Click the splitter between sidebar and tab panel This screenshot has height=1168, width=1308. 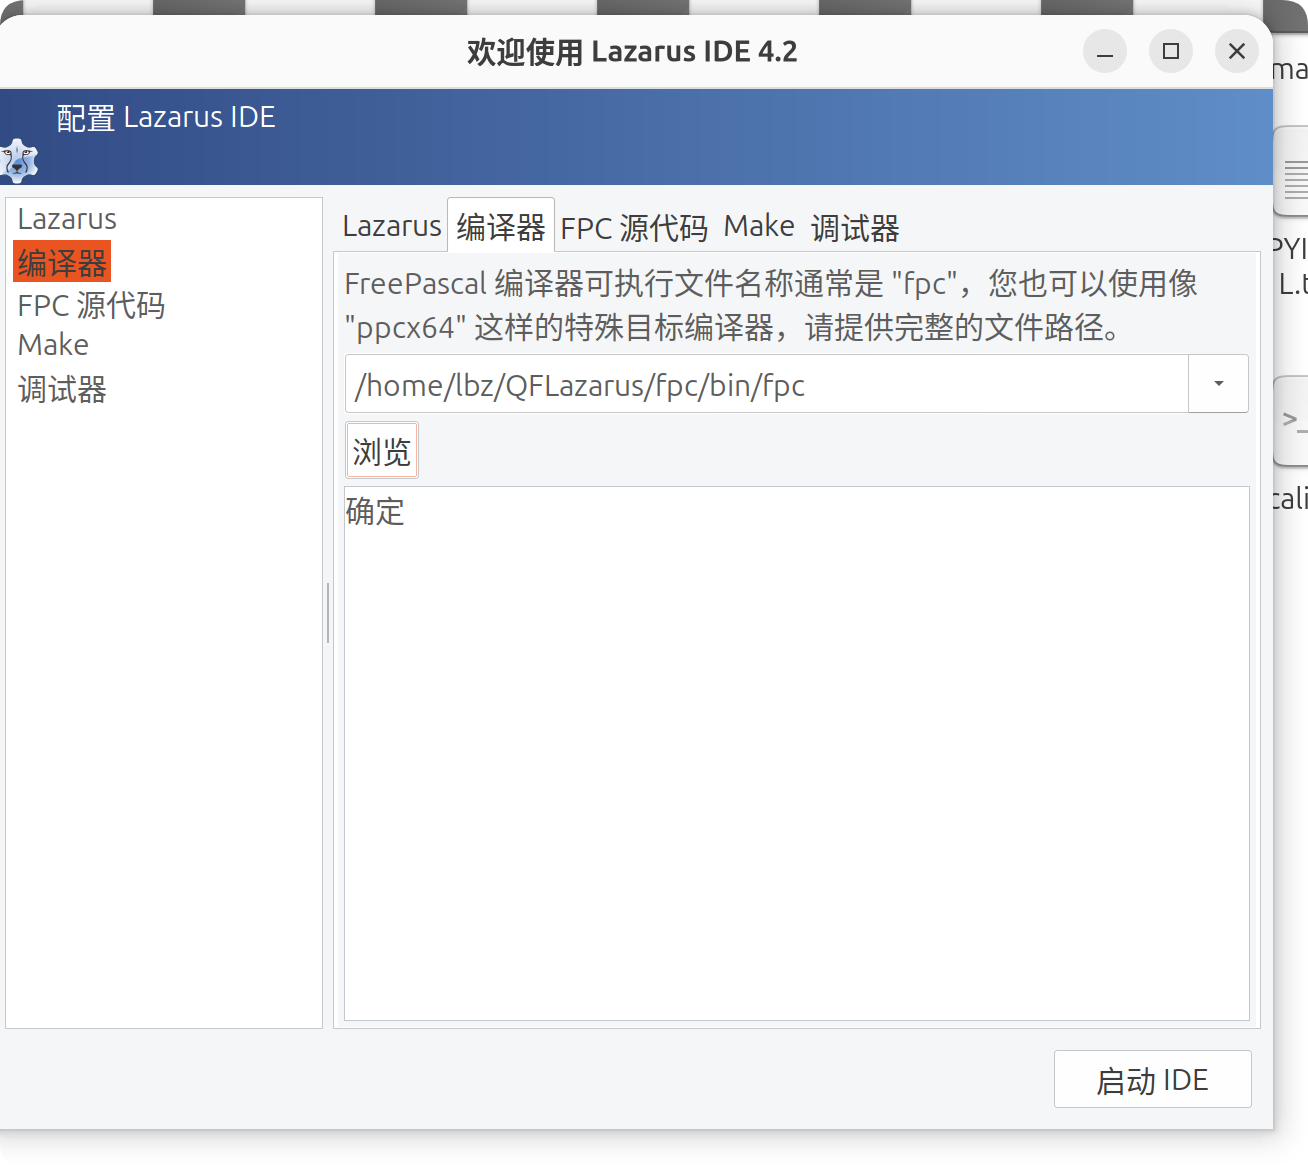(328, 613)
